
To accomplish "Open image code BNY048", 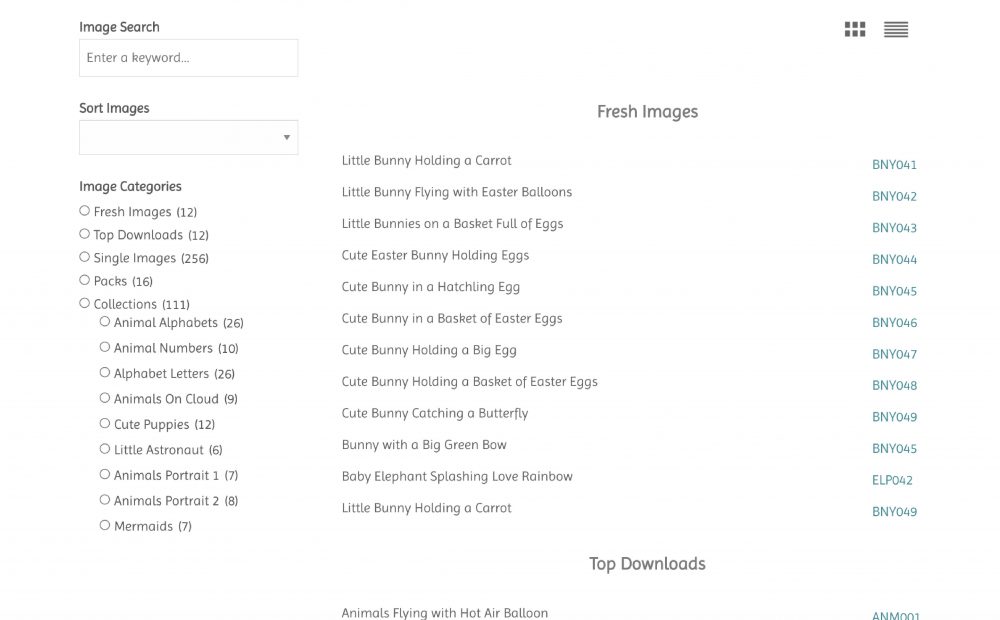I will point(894,385).
